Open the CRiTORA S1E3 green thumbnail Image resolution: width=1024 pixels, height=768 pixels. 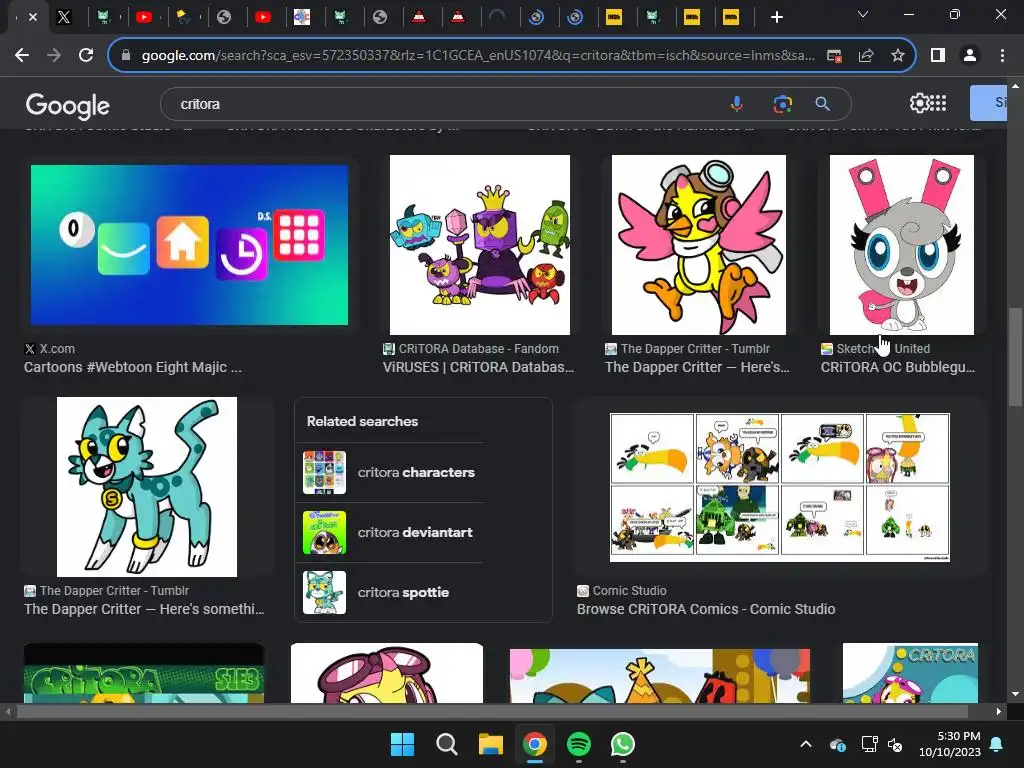coord(144,673)
